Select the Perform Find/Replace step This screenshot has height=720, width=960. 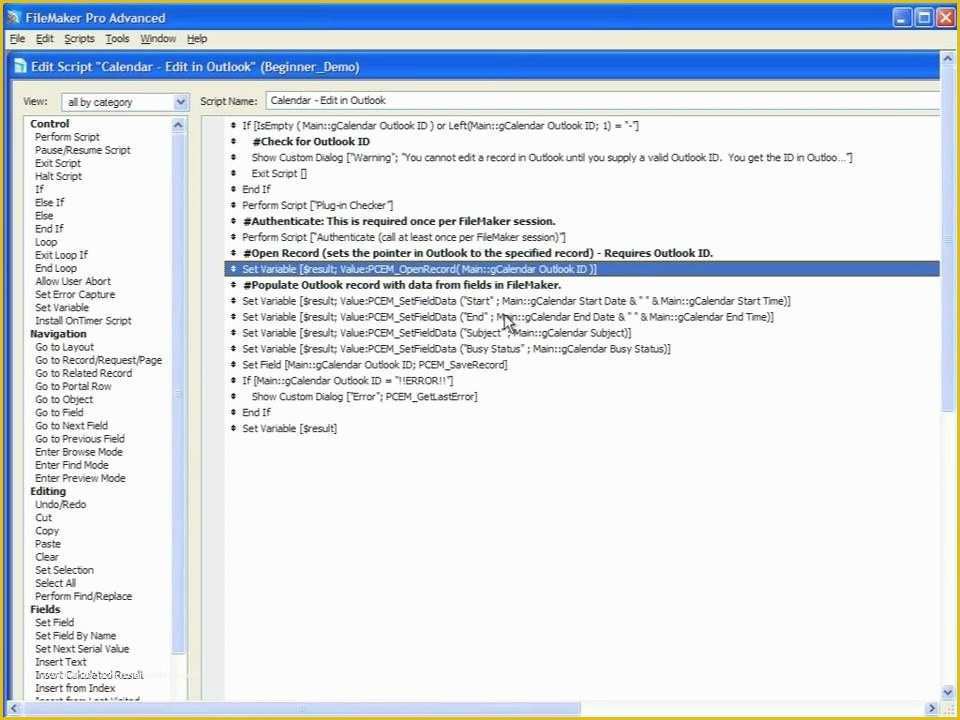pyautogui.click(x=83, y=596)
